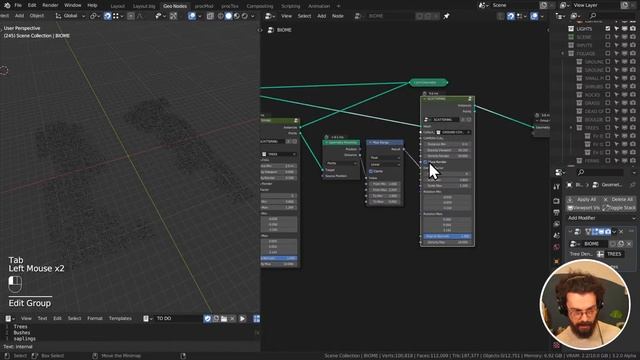Toggle the pin node tree icon
The width and height of the screenshot is (640, 360).
point(446,16)
